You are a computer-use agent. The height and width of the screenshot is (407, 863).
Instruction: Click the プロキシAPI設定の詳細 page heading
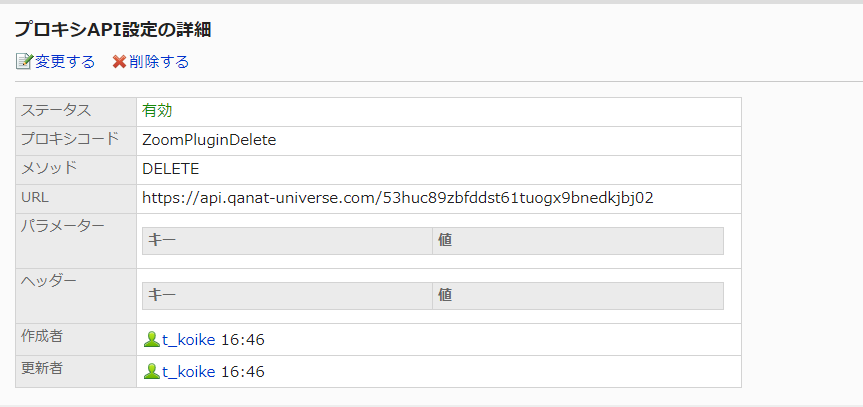112,30
